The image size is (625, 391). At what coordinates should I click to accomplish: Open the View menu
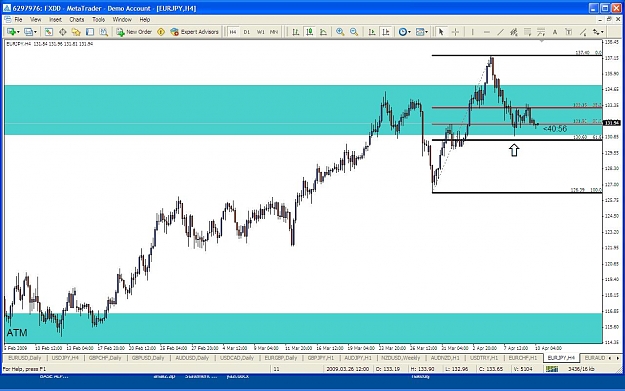(35, 20)
